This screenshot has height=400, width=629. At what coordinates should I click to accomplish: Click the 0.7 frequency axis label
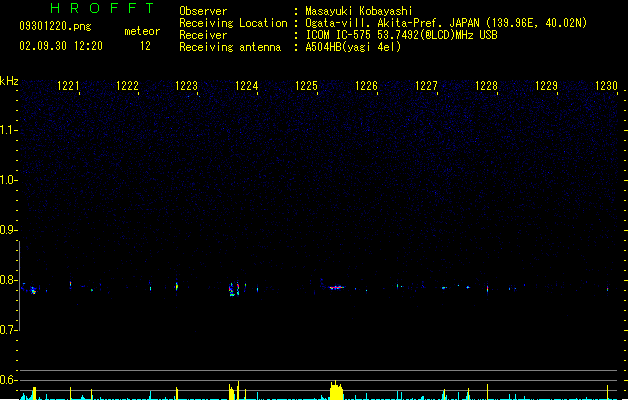pos(8,330)
